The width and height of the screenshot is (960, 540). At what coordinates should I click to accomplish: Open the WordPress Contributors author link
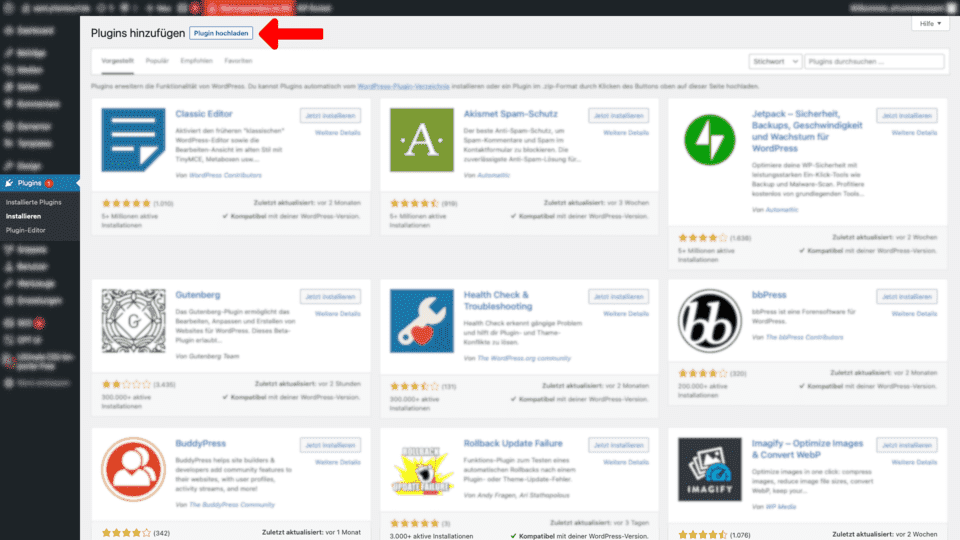coord(225,176)
